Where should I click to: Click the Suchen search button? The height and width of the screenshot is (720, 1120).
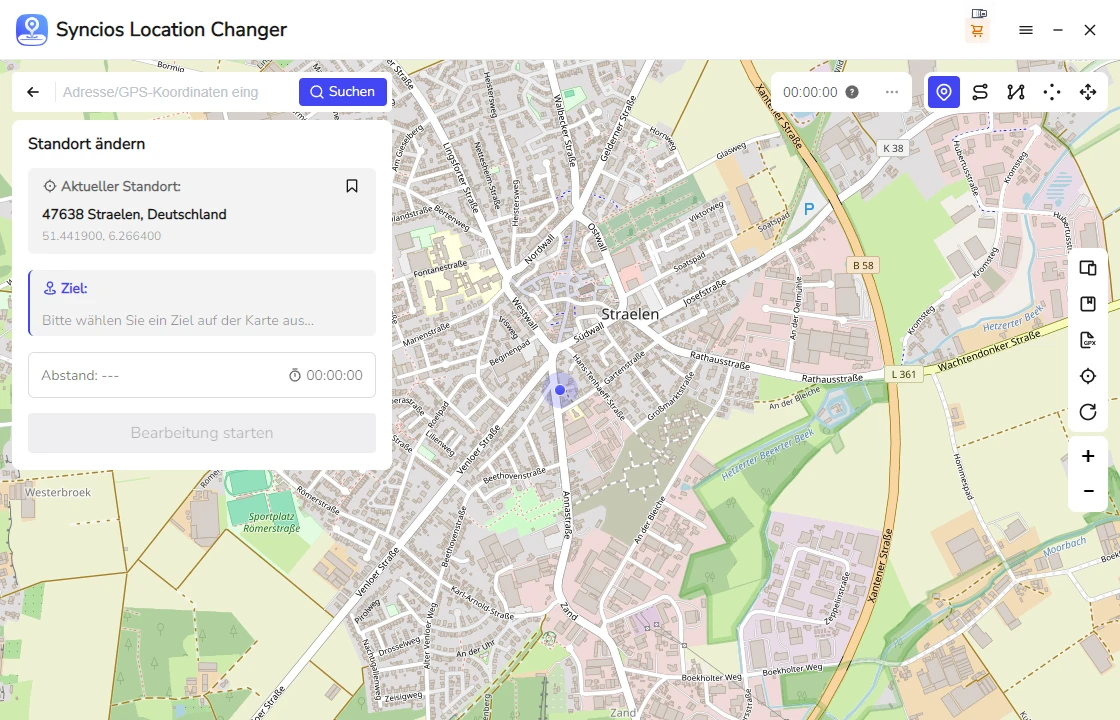343,92
